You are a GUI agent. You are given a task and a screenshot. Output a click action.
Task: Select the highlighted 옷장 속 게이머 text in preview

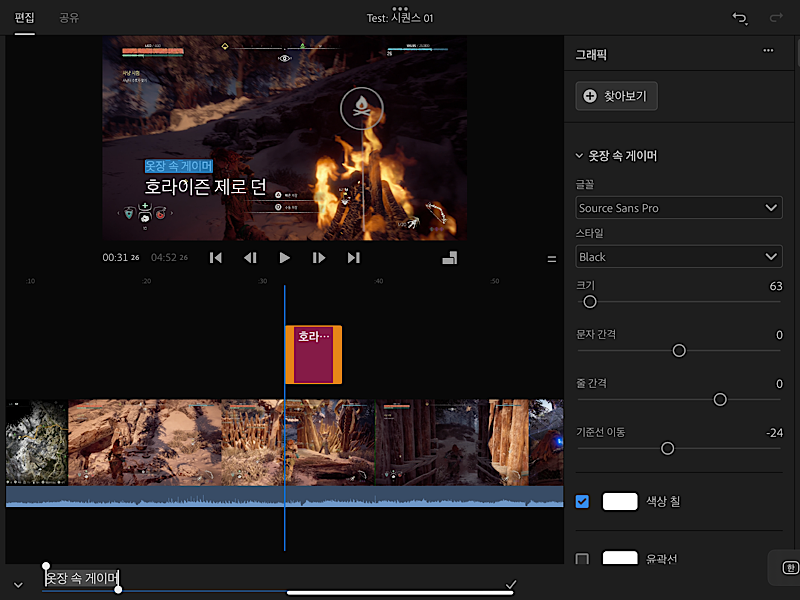pos(179,166)
